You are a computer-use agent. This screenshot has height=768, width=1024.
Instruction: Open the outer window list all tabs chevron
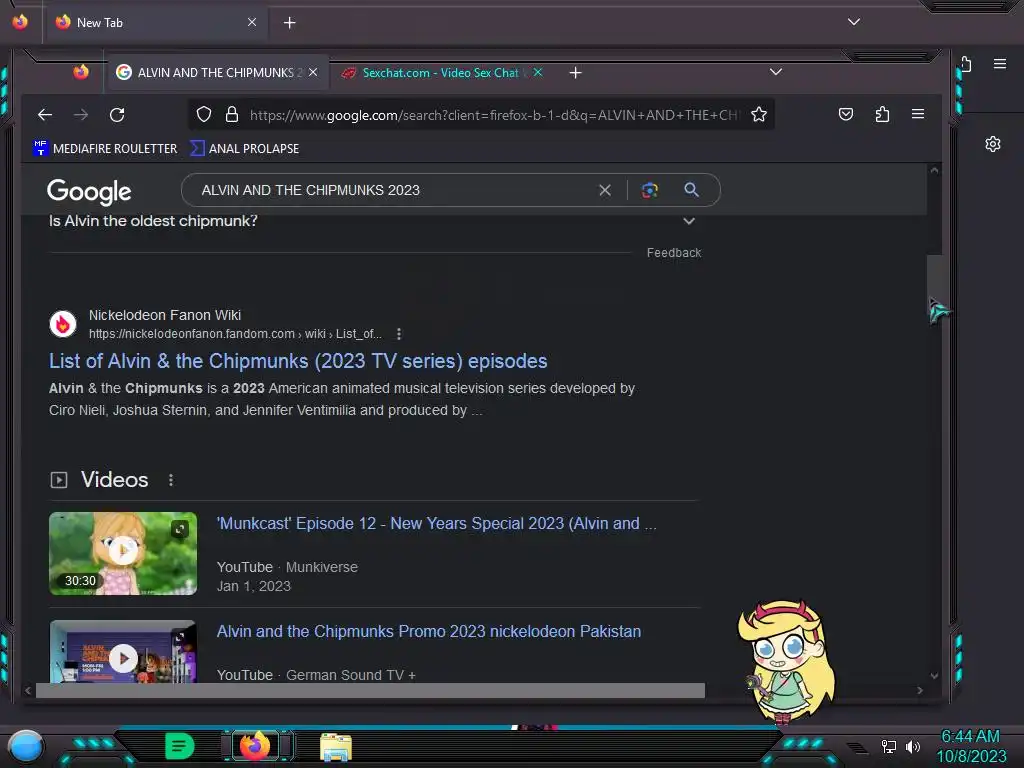[x=854, y=22]
